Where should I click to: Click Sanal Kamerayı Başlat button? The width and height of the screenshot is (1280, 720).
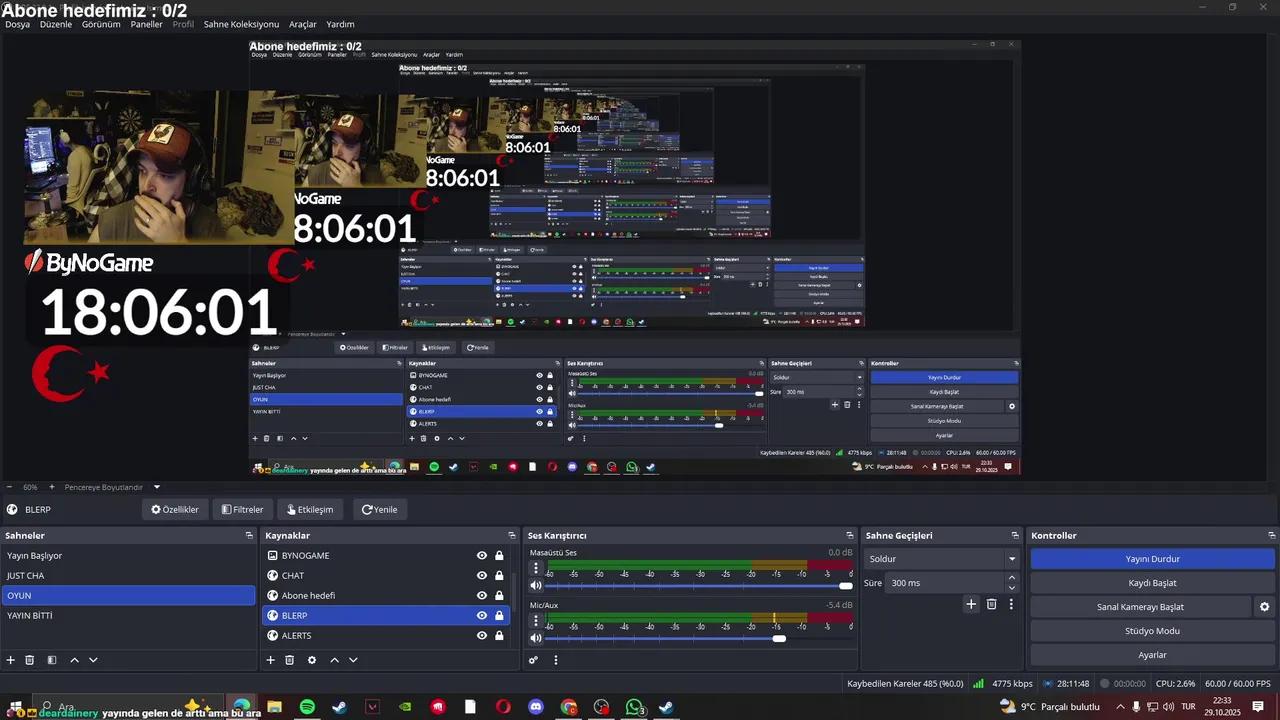pyautogui.click(x=1140, y=607)
